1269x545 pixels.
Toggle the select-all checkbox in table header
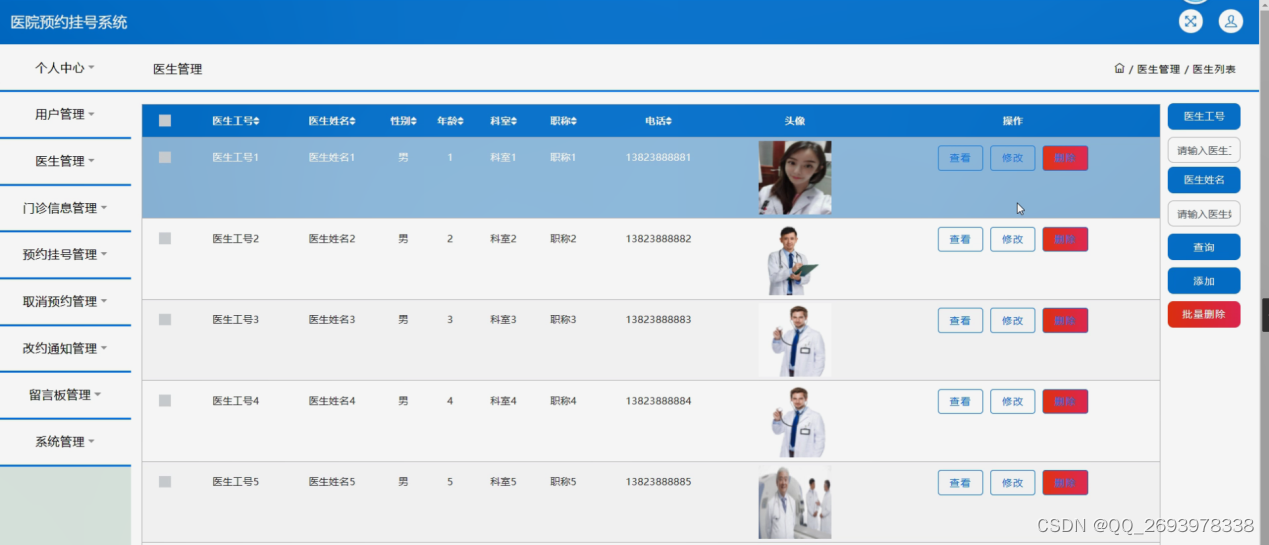[165, 121]
